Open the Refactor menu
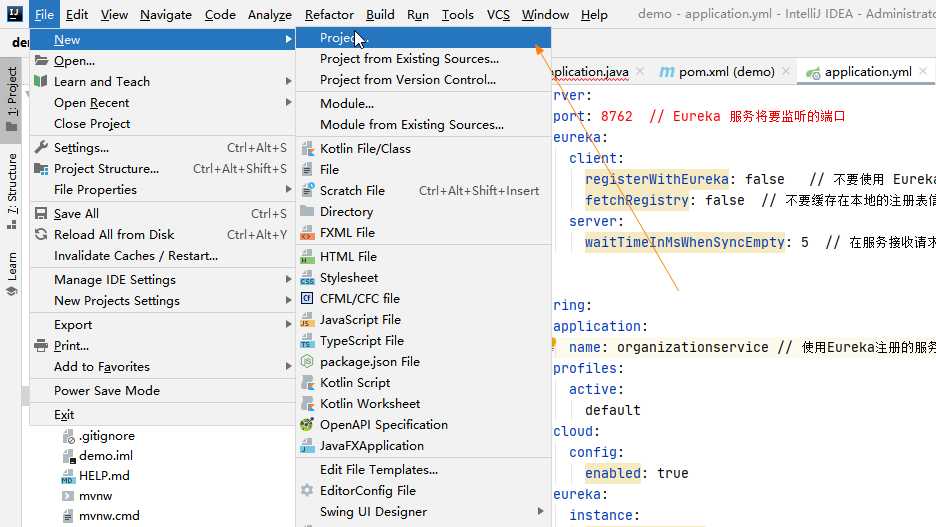The image size is (936, 527). [329, 15]
